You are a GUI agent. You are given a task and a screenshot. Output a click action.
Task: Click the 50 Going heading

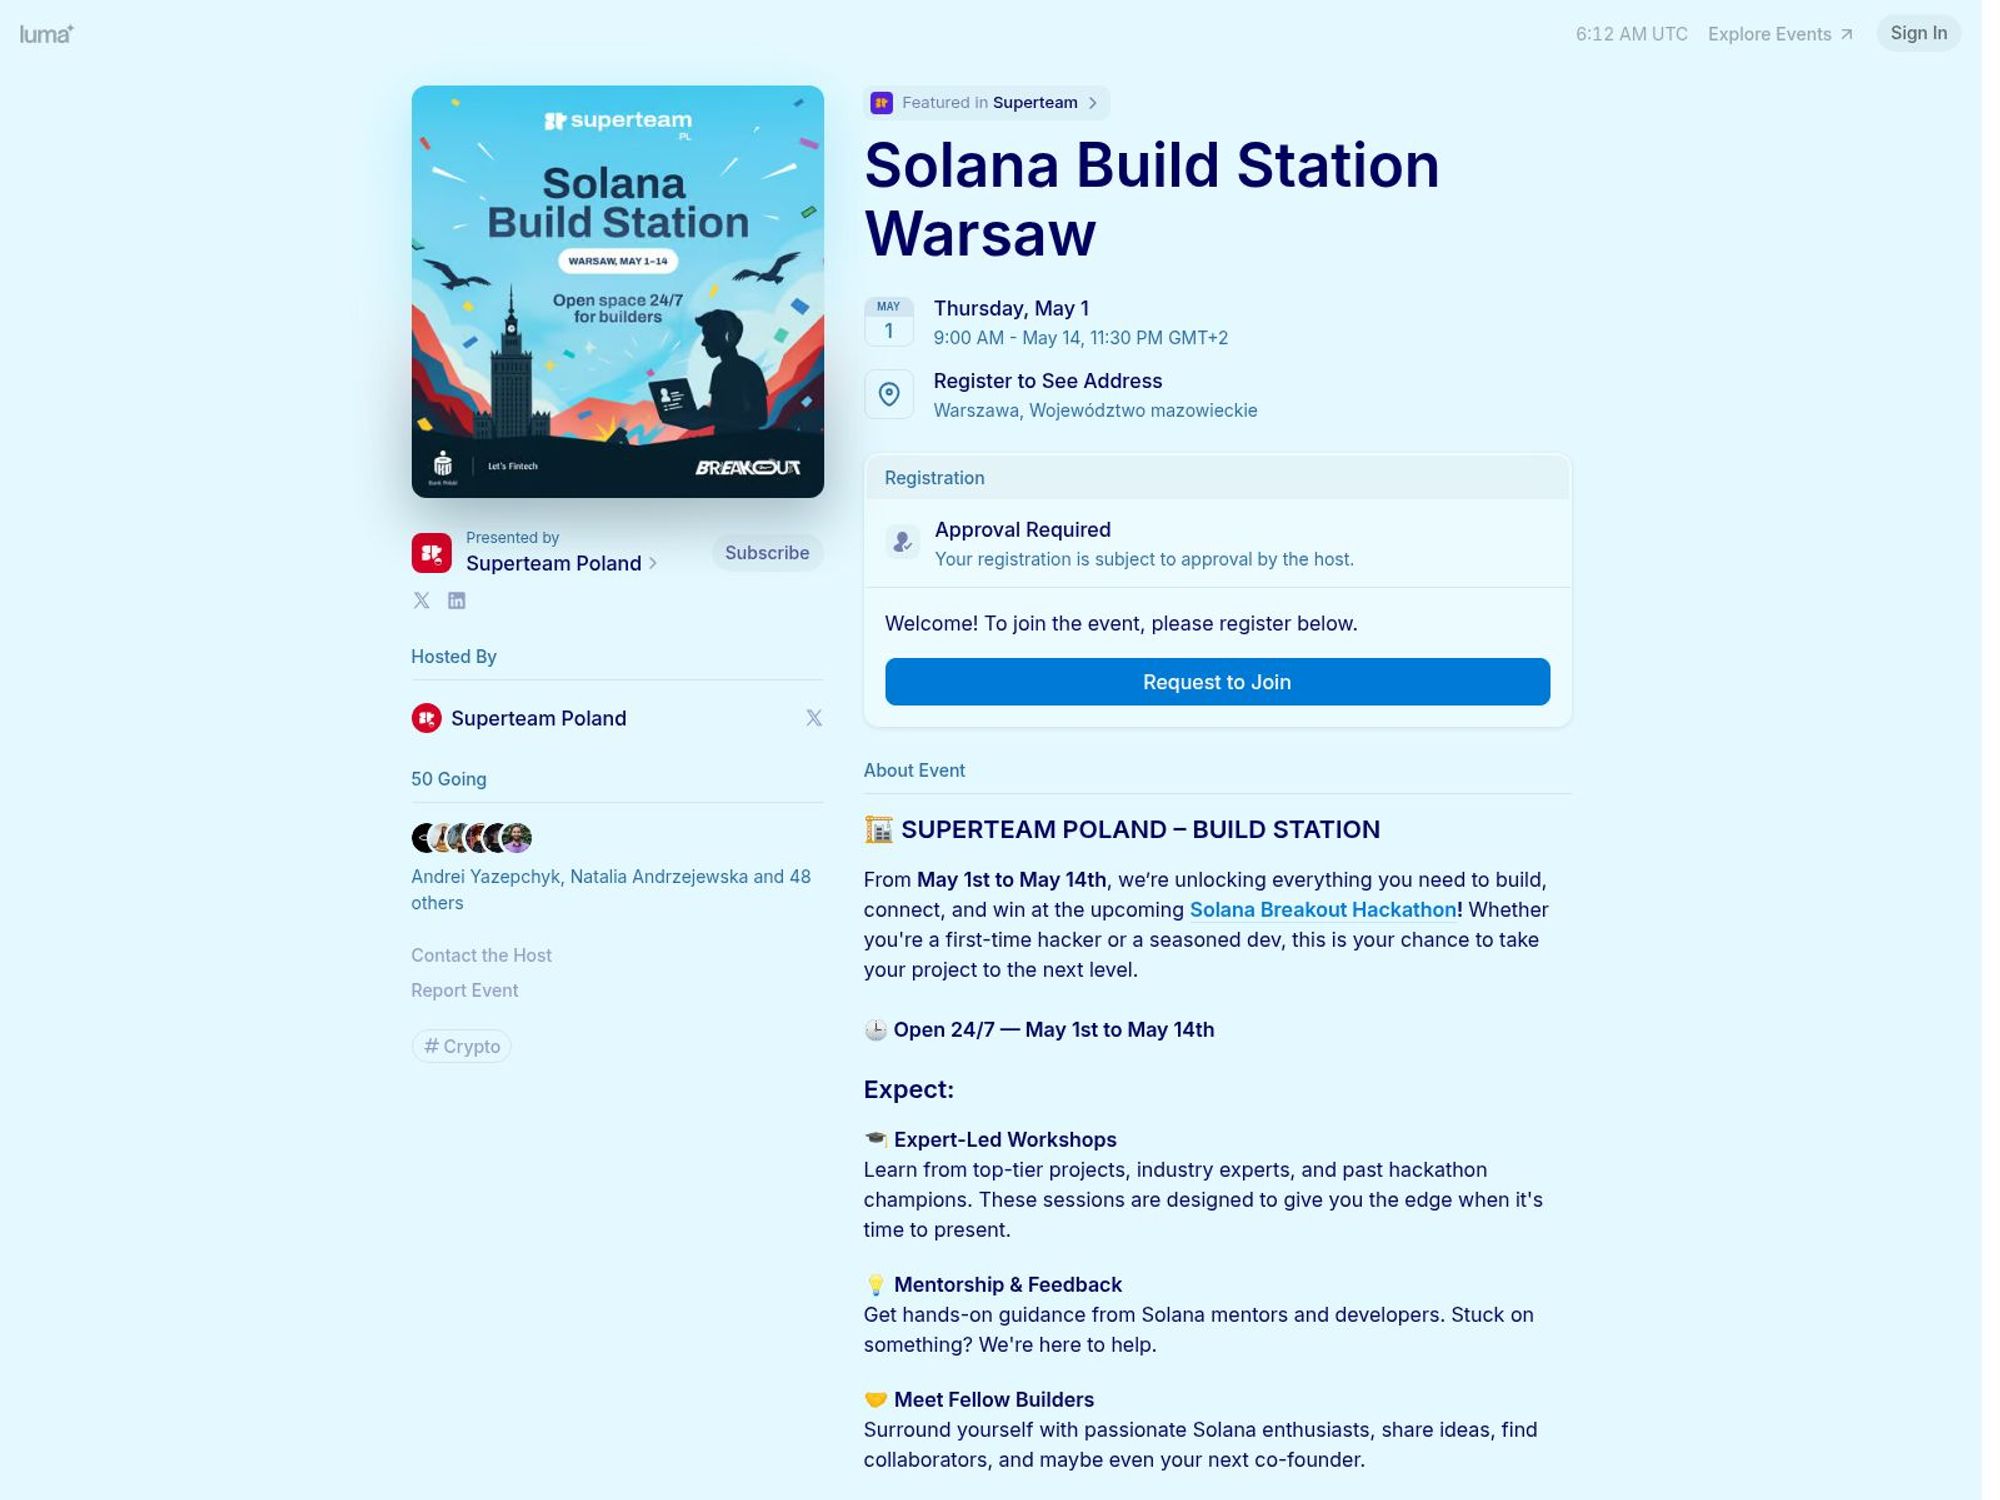[x=448, y=779]
